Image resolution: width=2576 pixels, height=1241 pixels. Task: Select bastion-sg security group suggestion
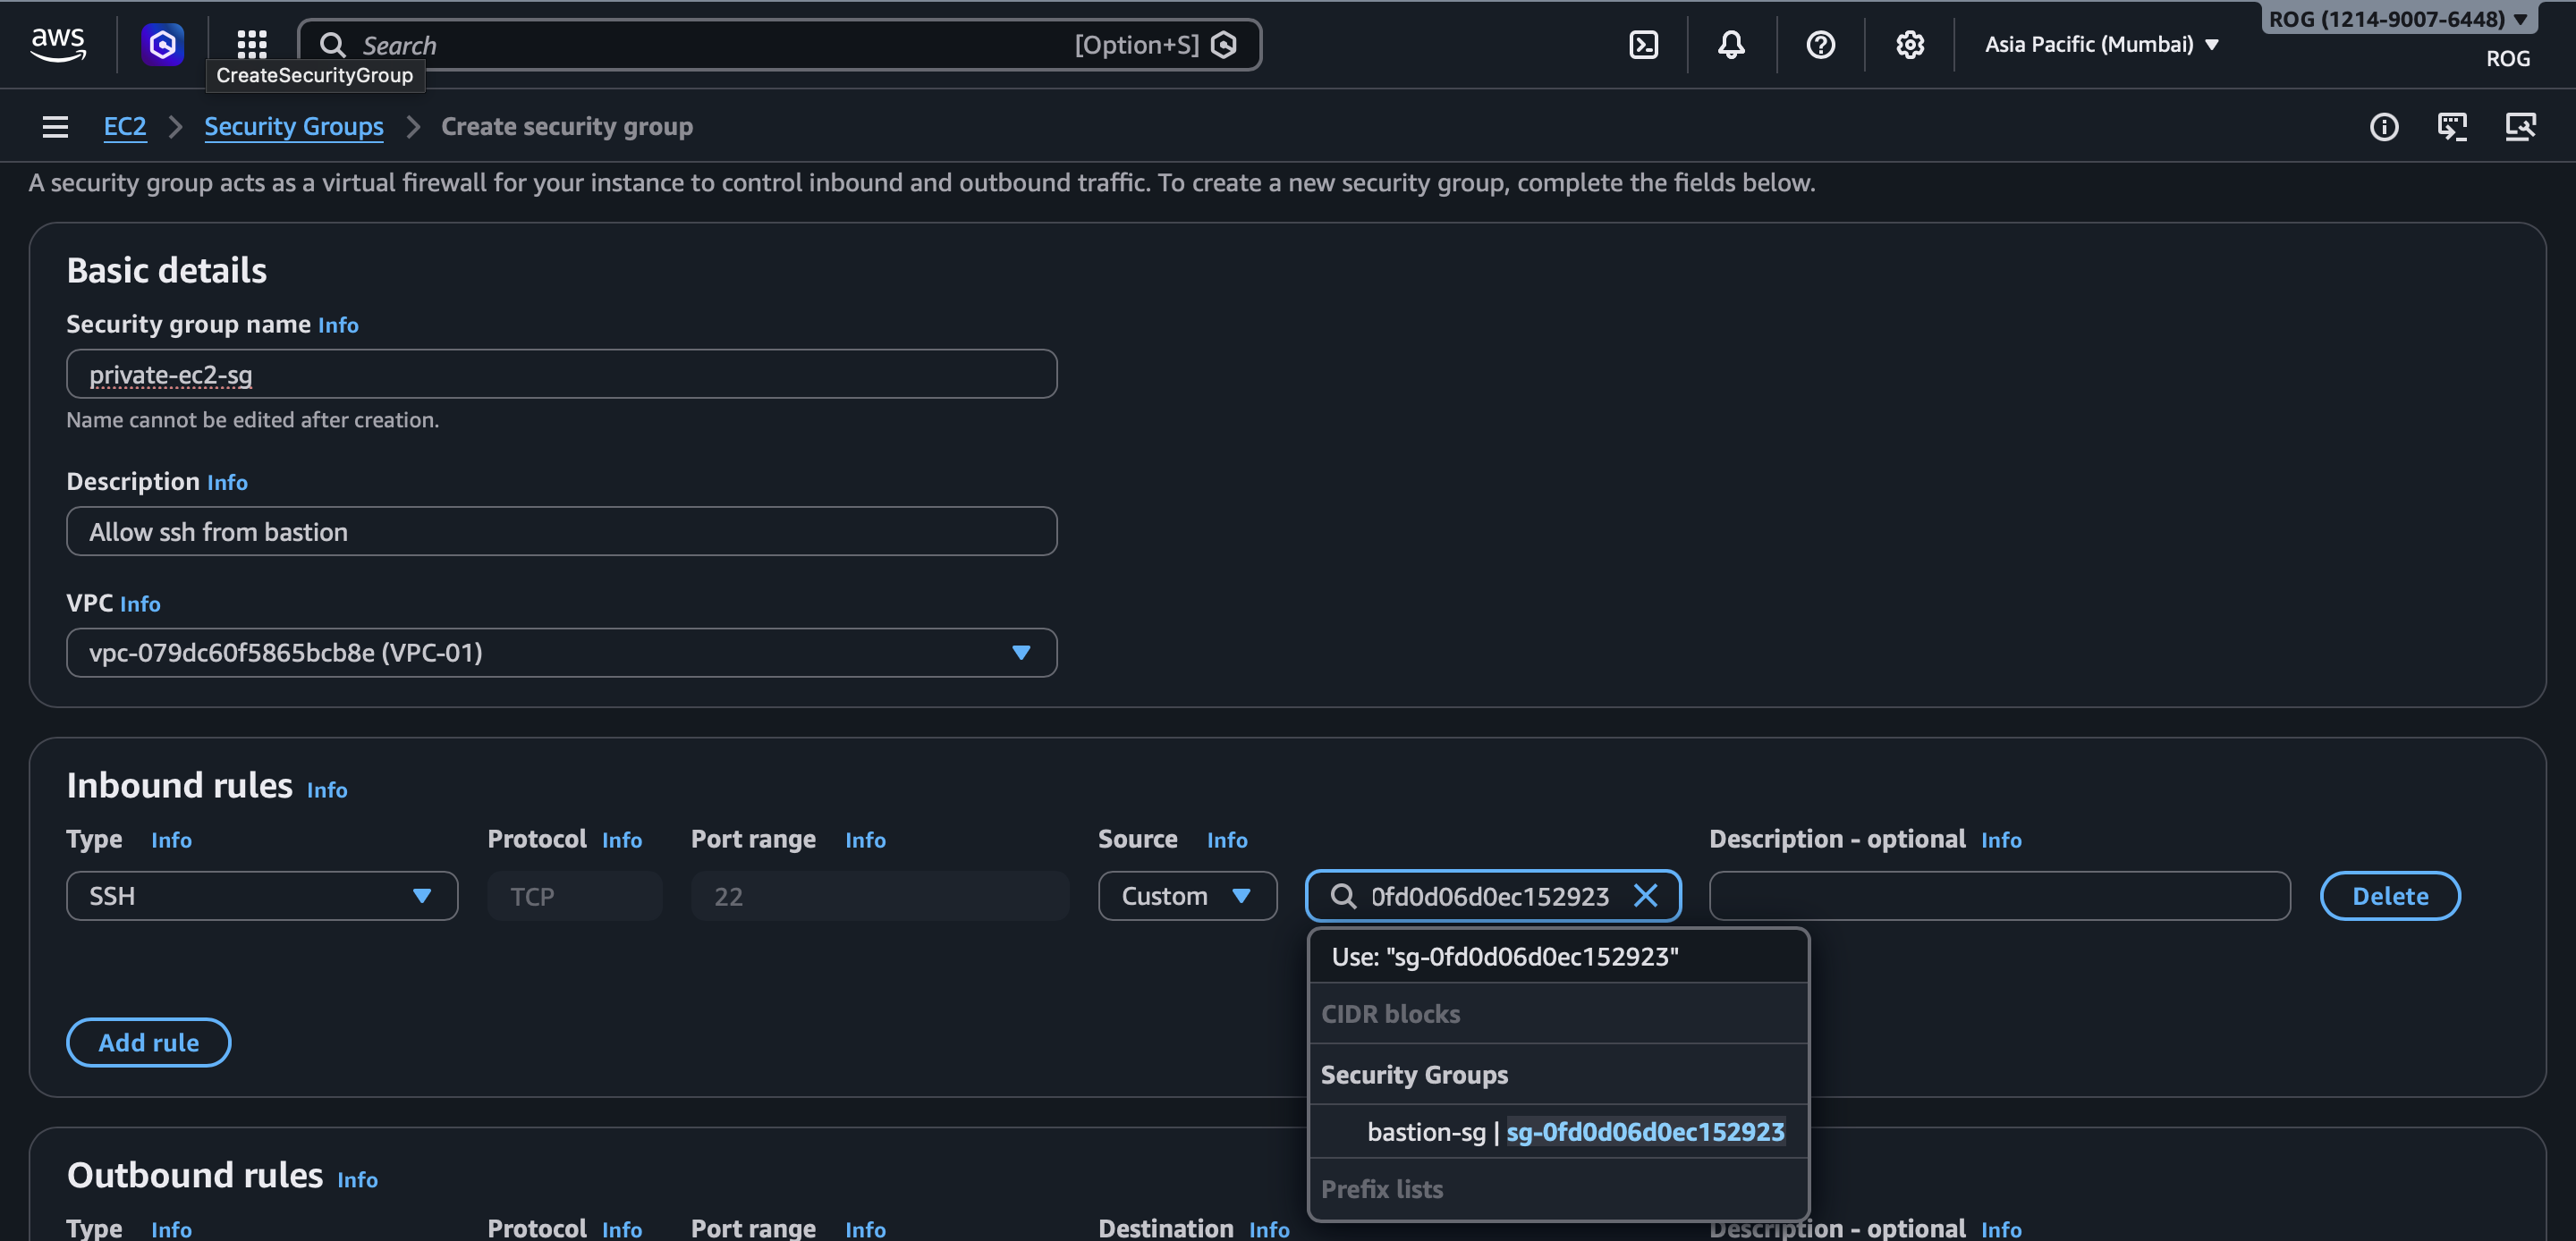pyautogui.click(x=1574, y=1131)
